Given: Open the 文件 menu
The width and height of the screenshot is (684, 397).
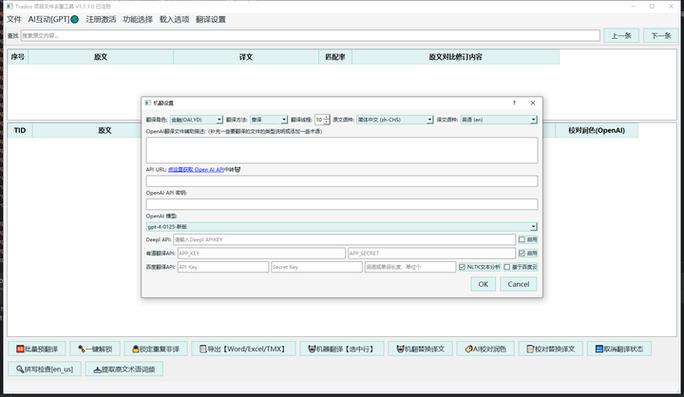Looking at the screenshot, I should 14,19.
